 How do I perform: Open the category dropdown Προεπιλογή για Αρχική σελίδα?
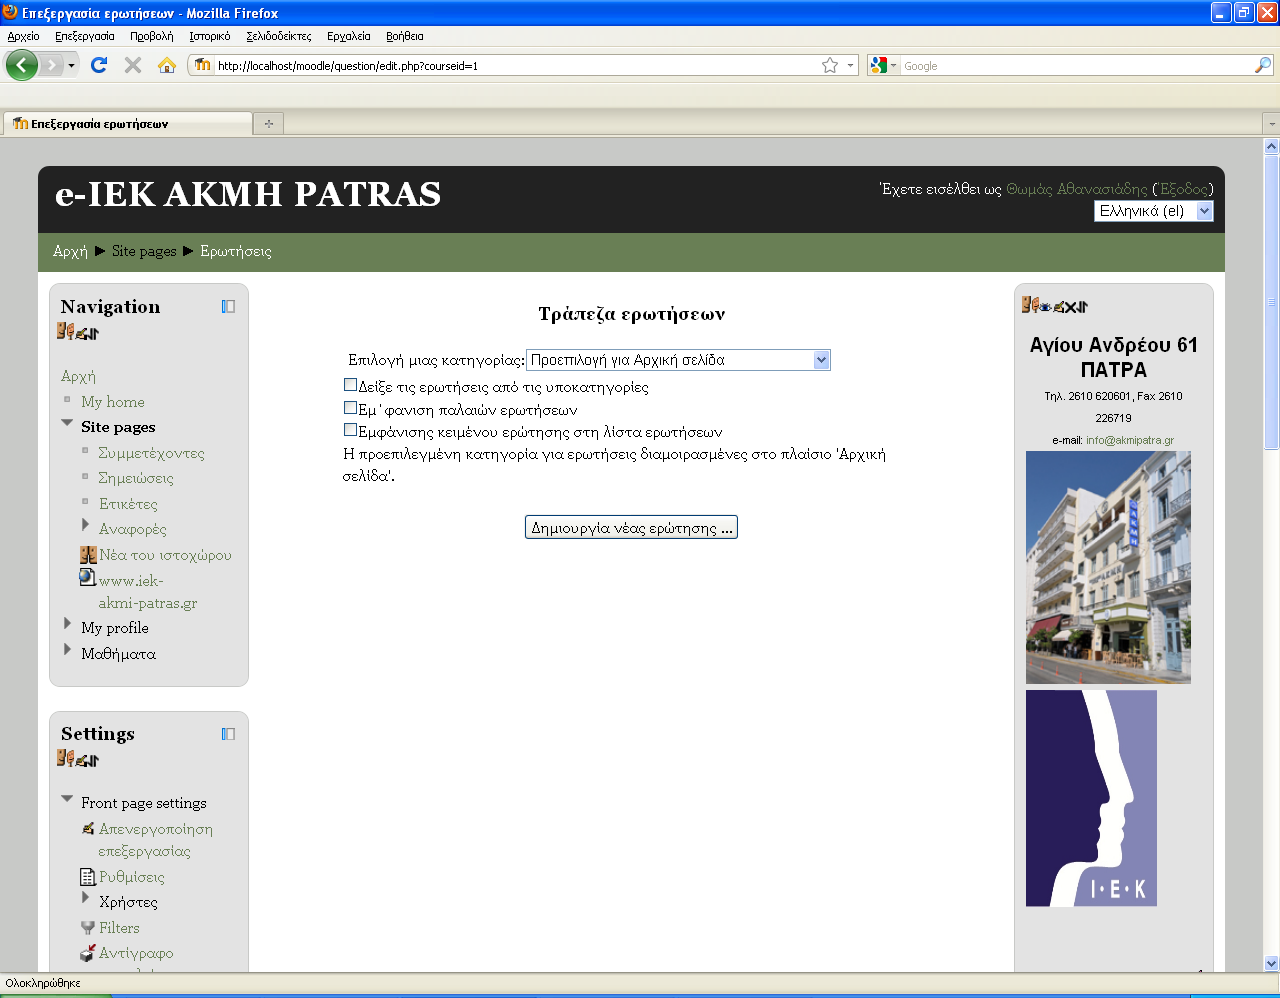pos(678,360)
